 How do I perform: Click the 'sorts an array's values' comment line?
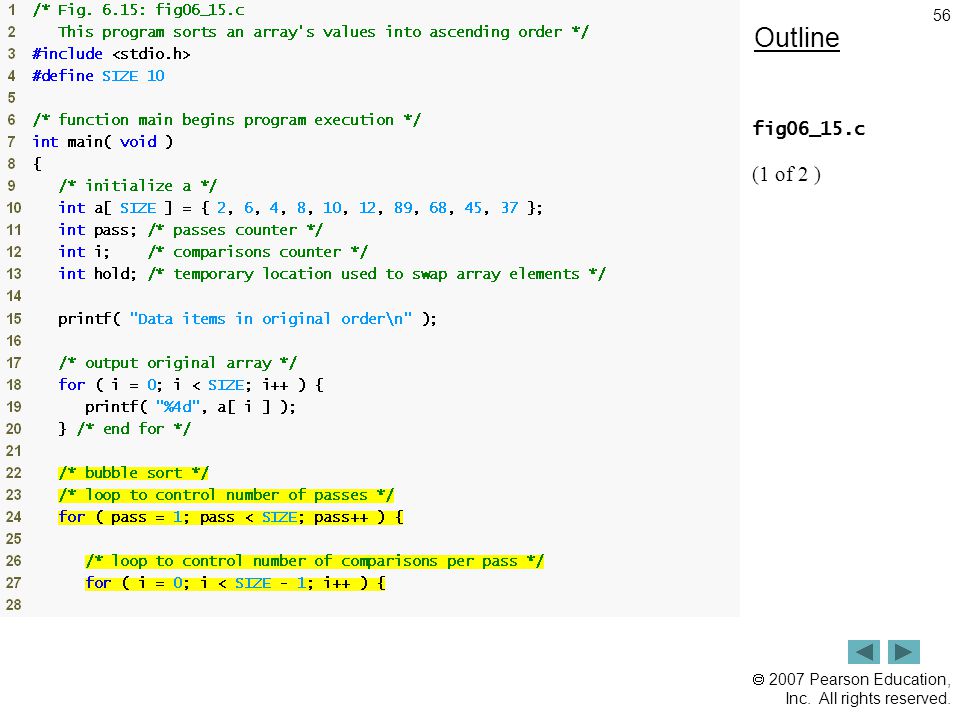[323, 32]
